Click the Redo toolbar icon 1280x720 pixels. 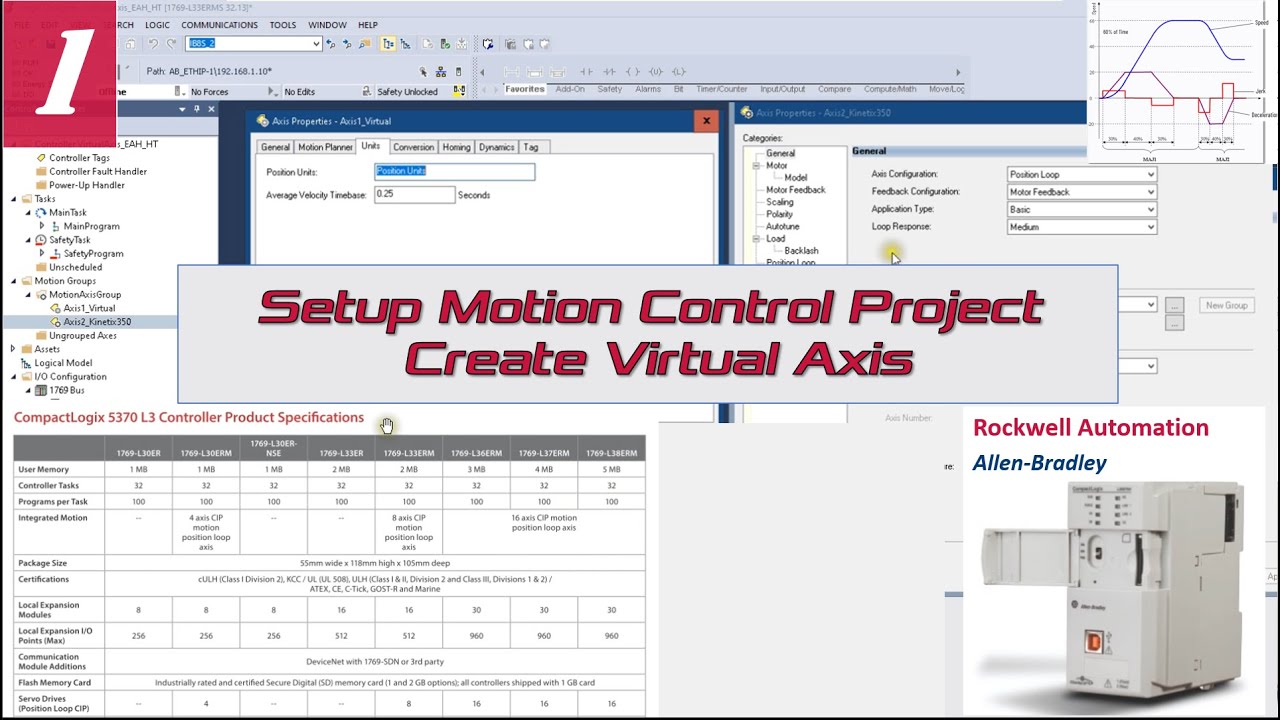click(172, 44)
